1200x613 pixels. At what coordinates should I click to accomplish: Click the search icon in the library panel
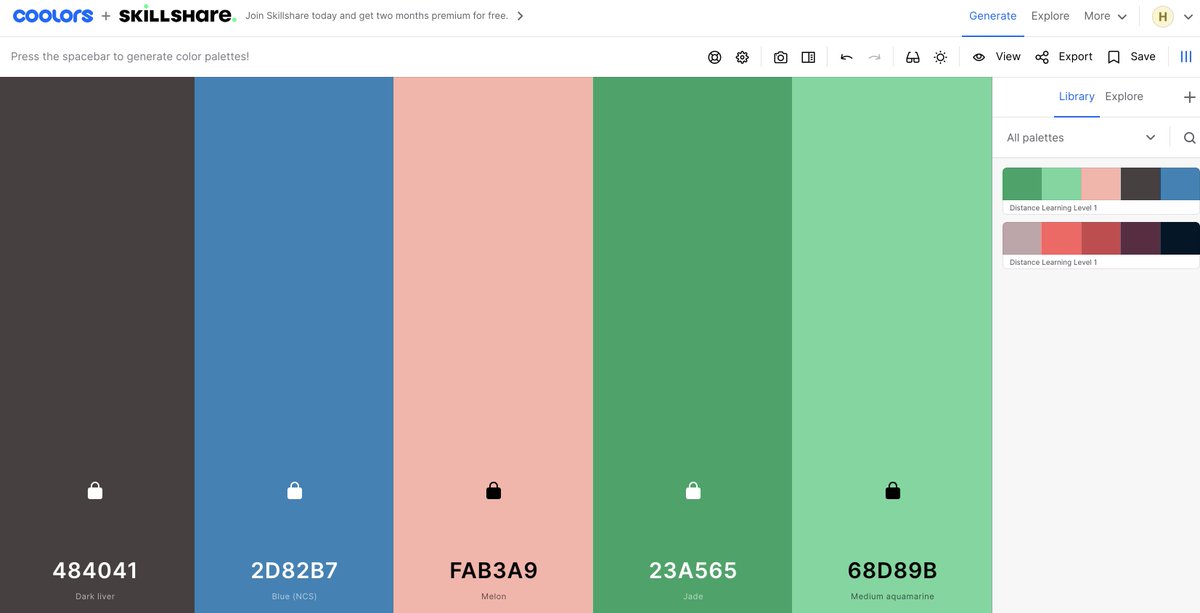1189,138
